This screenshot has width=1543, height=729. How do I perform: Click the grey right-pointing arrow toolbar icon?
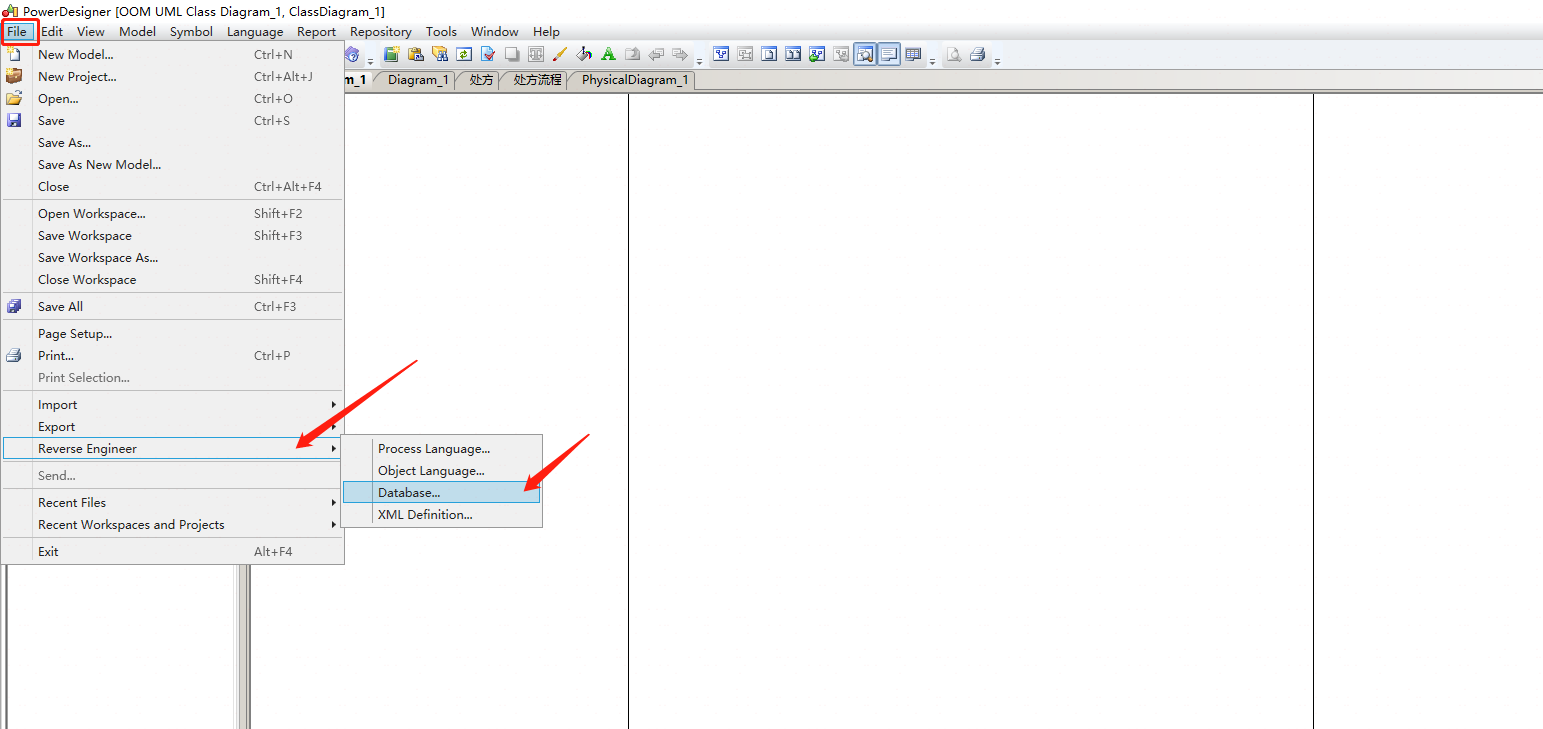680,54
